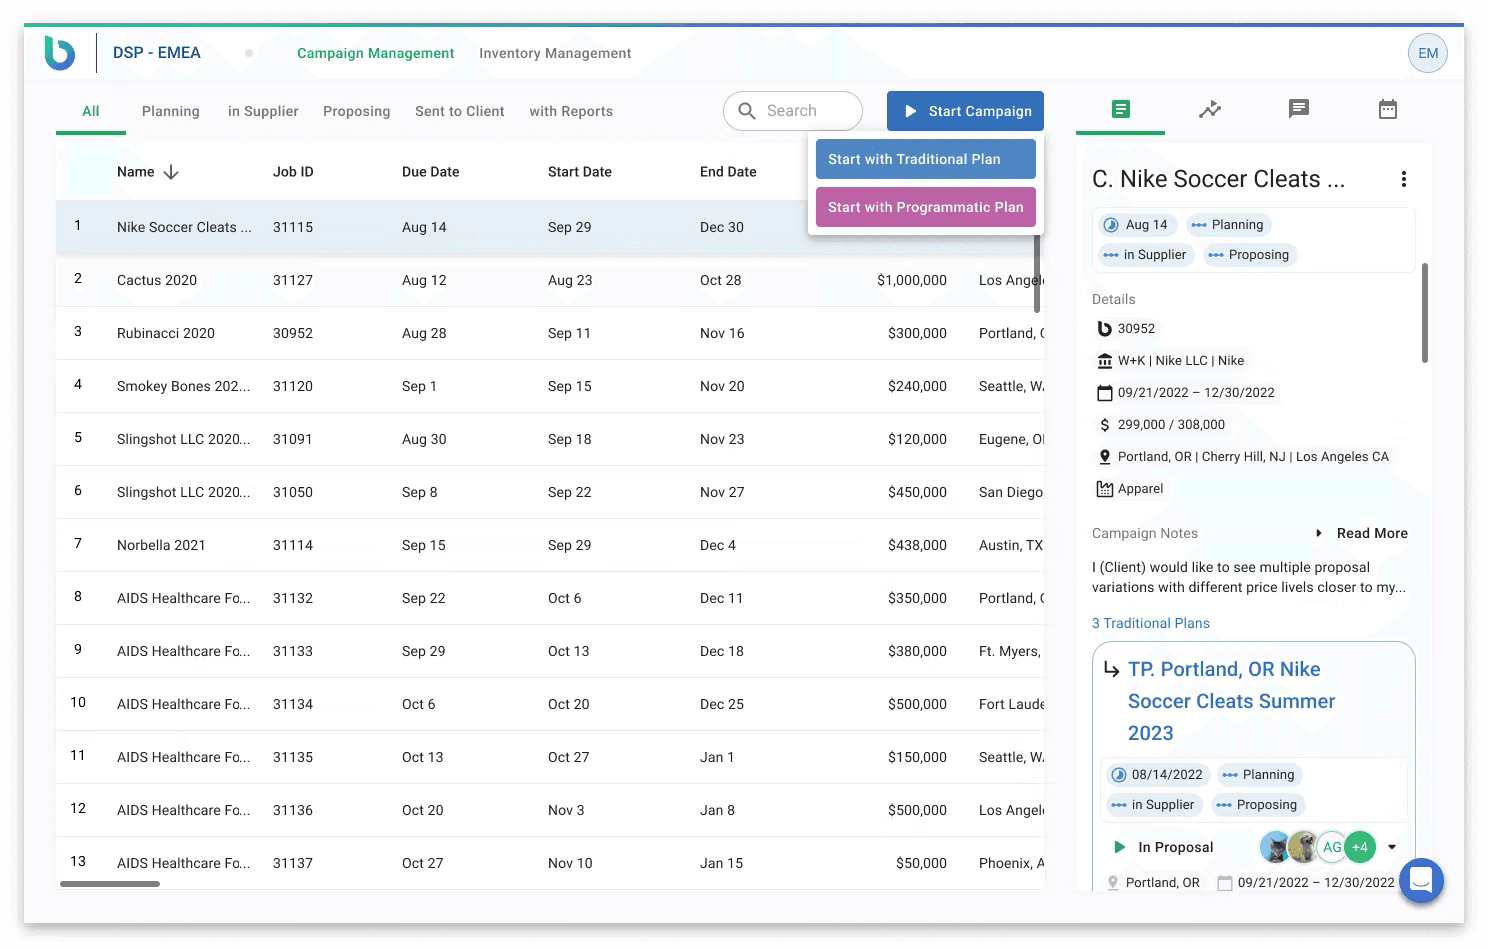Image resolution: width=1488 pixels, height=948 pixels.
Task: Select the All tab
Action: tap(91, 111)
